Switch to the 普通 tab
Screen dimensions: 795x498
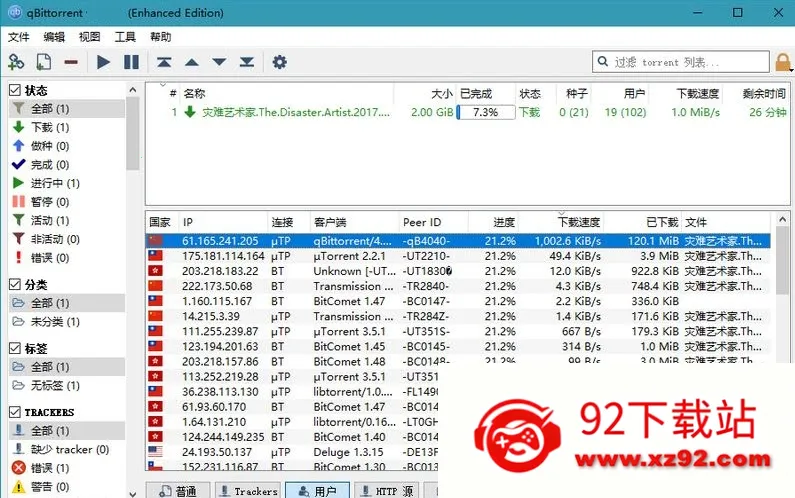[178, 491]
